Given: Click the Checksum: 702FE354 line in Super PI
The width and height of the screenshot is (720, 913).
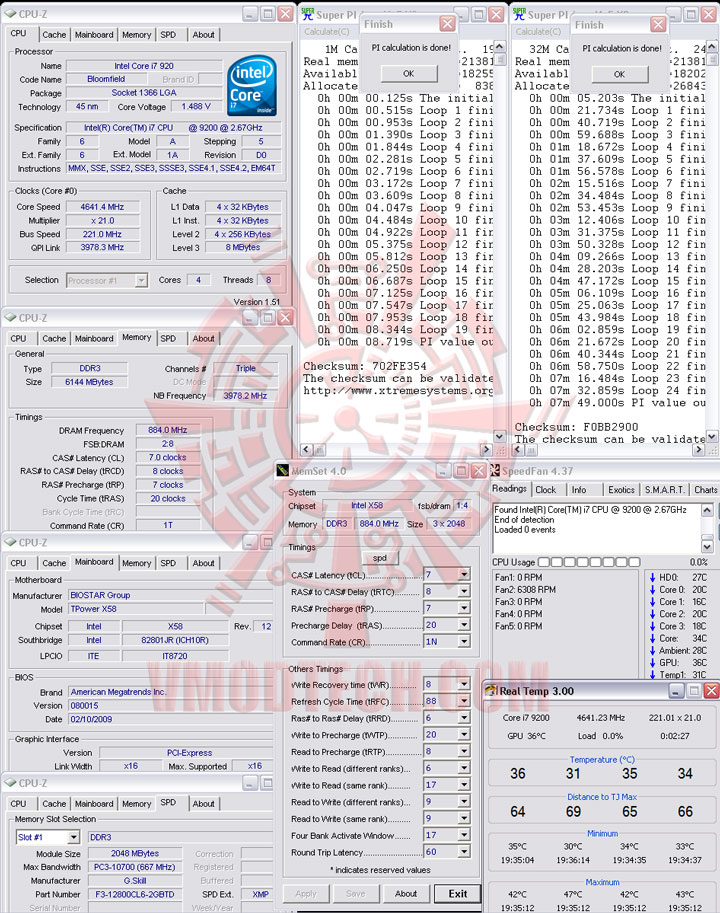Looking at the screenshot, I should point(365,366).
